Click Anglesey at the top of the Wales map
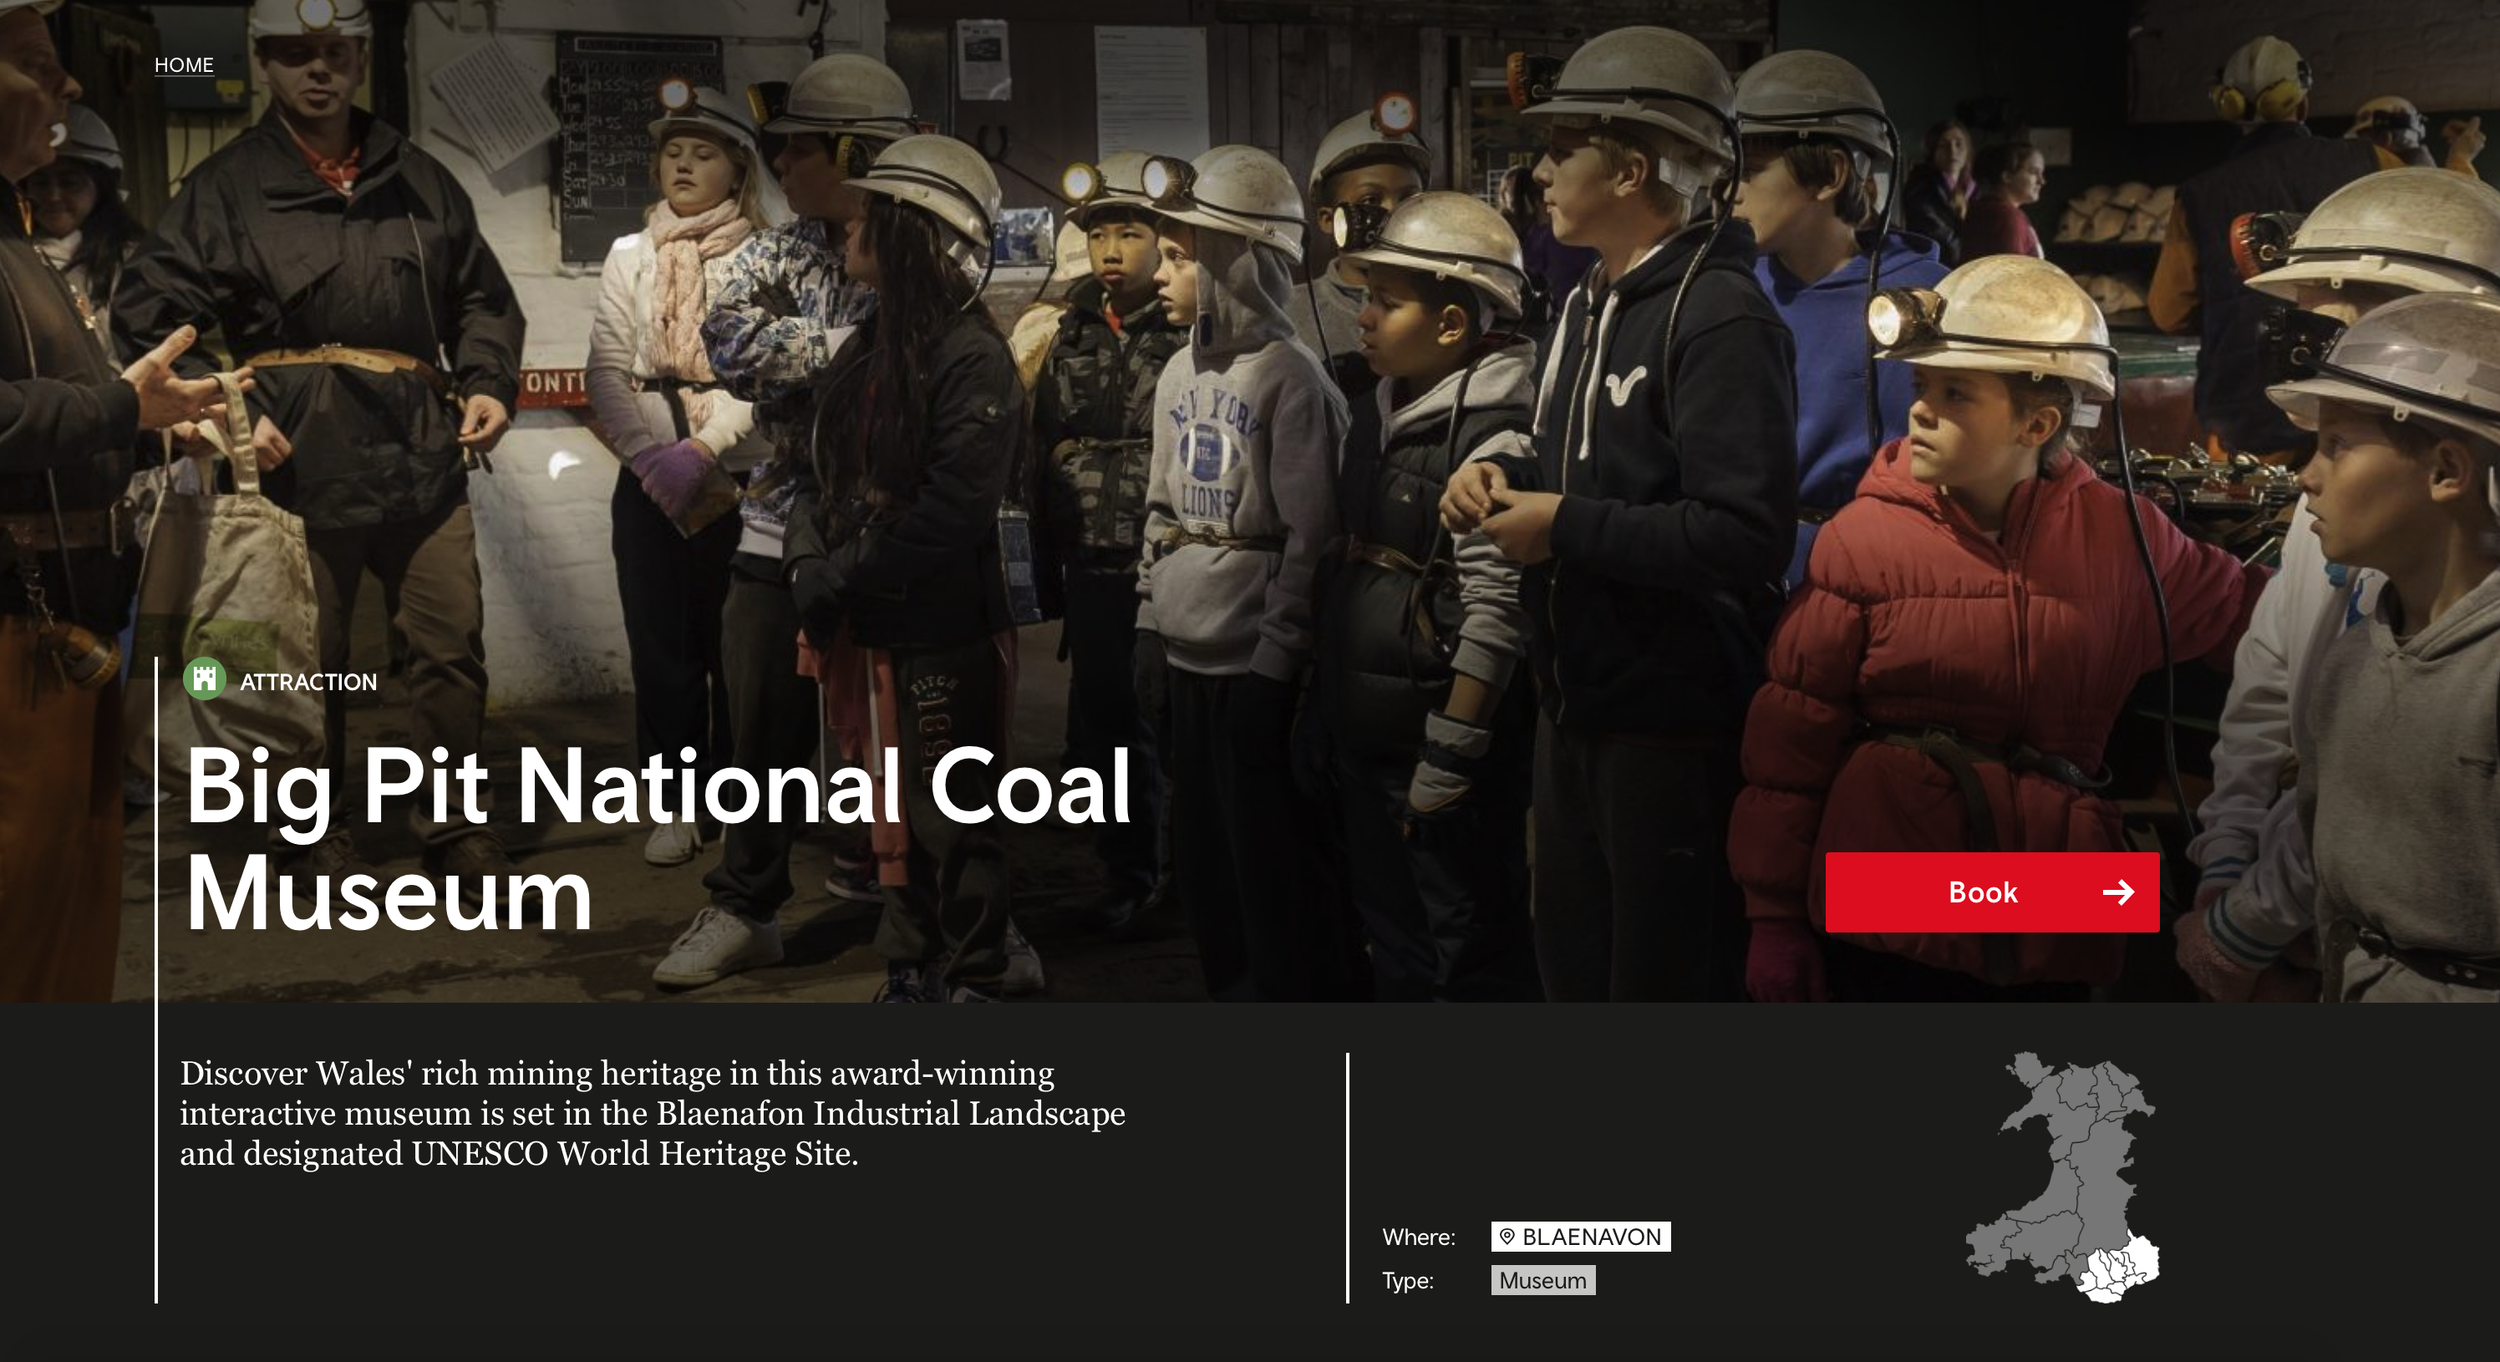The height and width of the screenshot is (1362, 2500). click(x=2030, y=1070)
